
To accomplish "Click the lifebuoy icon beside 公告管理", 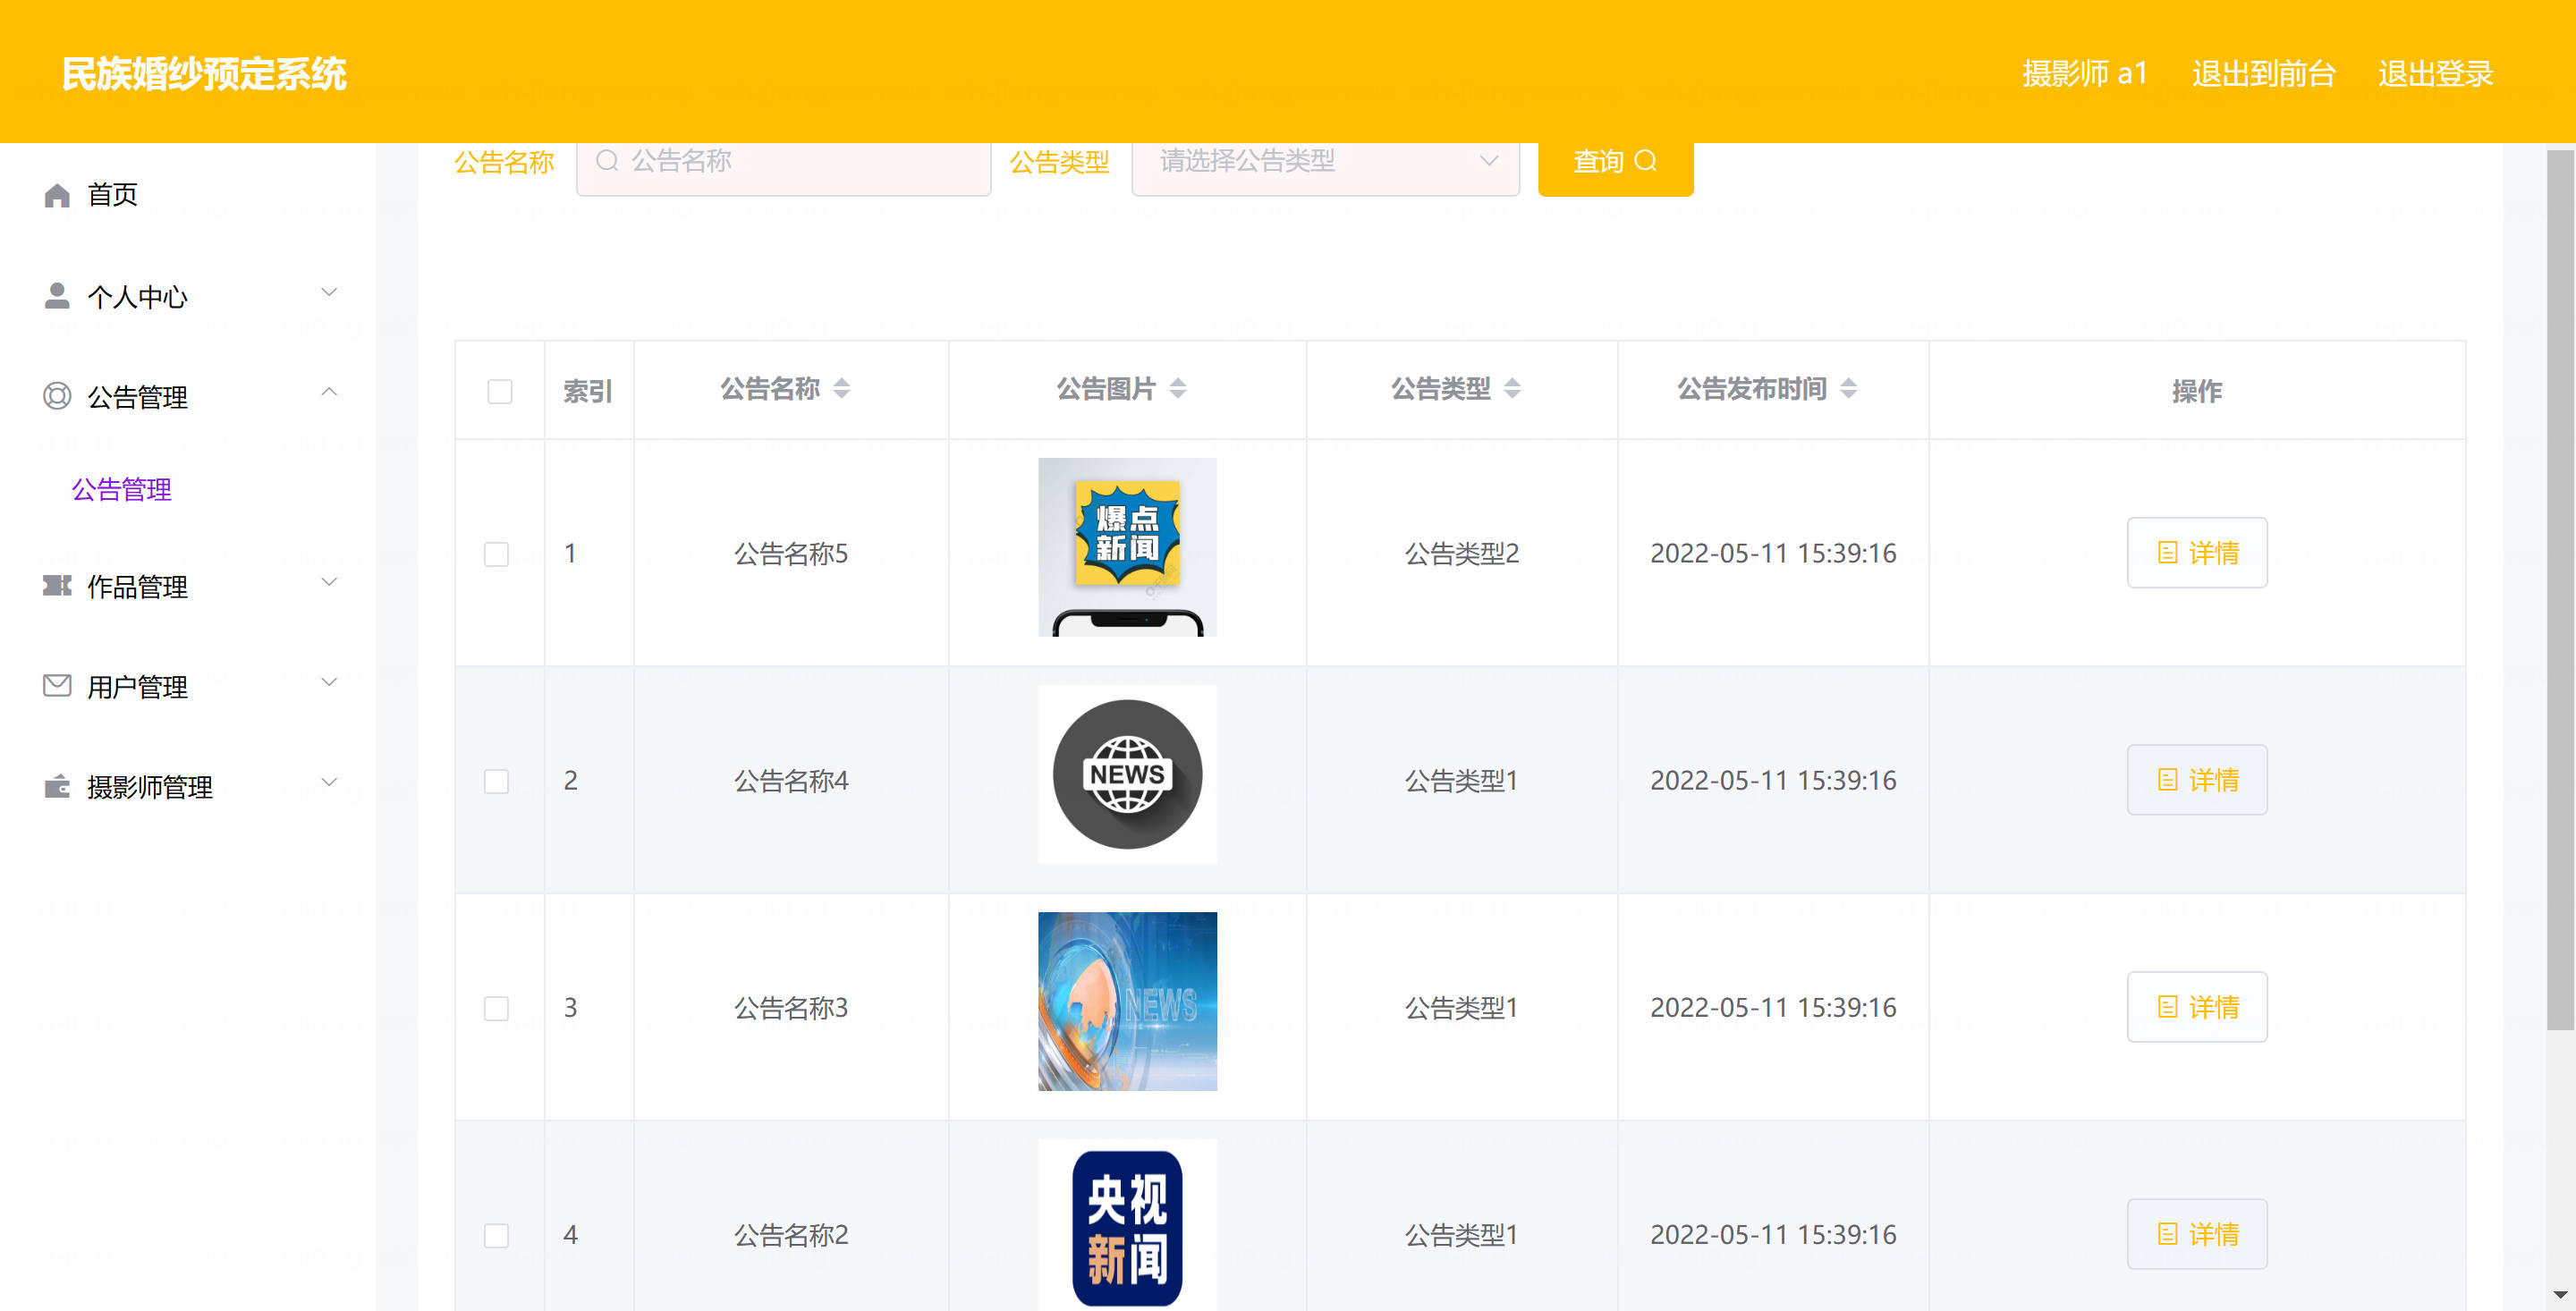I will [57, 396].
